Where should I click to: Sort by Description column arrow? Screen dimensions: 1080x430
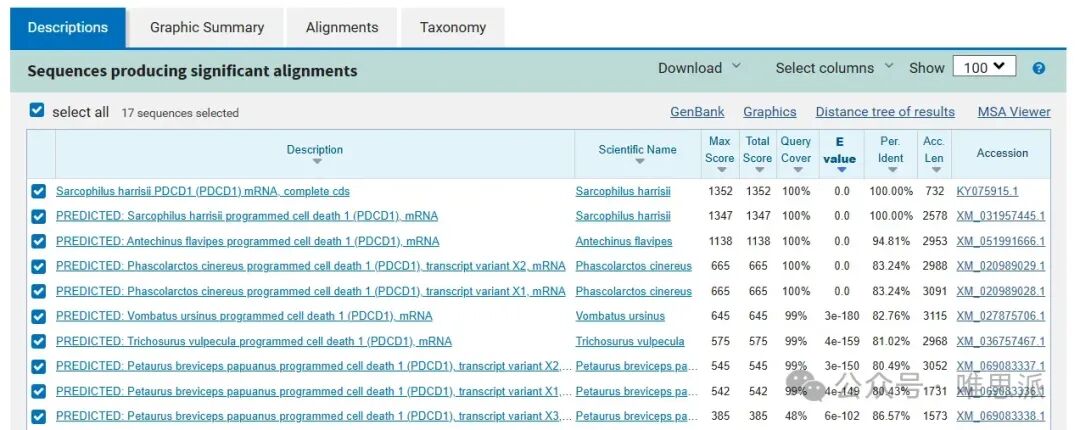pos(316,161)
